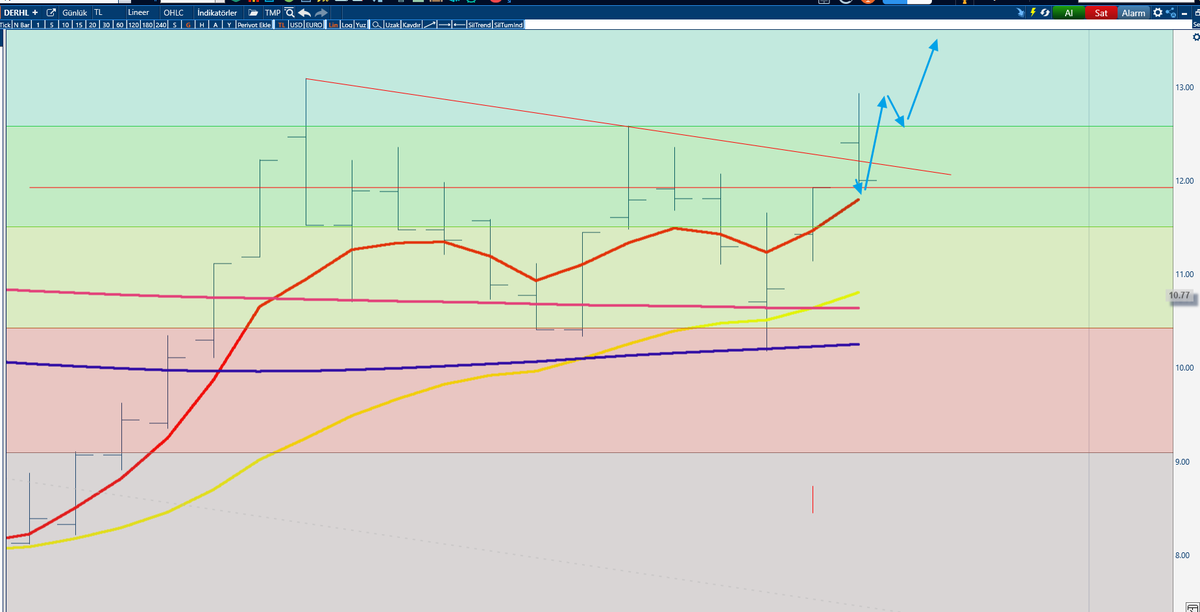1200x612 pixels.
Task: Select the 60 minute period
Action: click(120, 24)
